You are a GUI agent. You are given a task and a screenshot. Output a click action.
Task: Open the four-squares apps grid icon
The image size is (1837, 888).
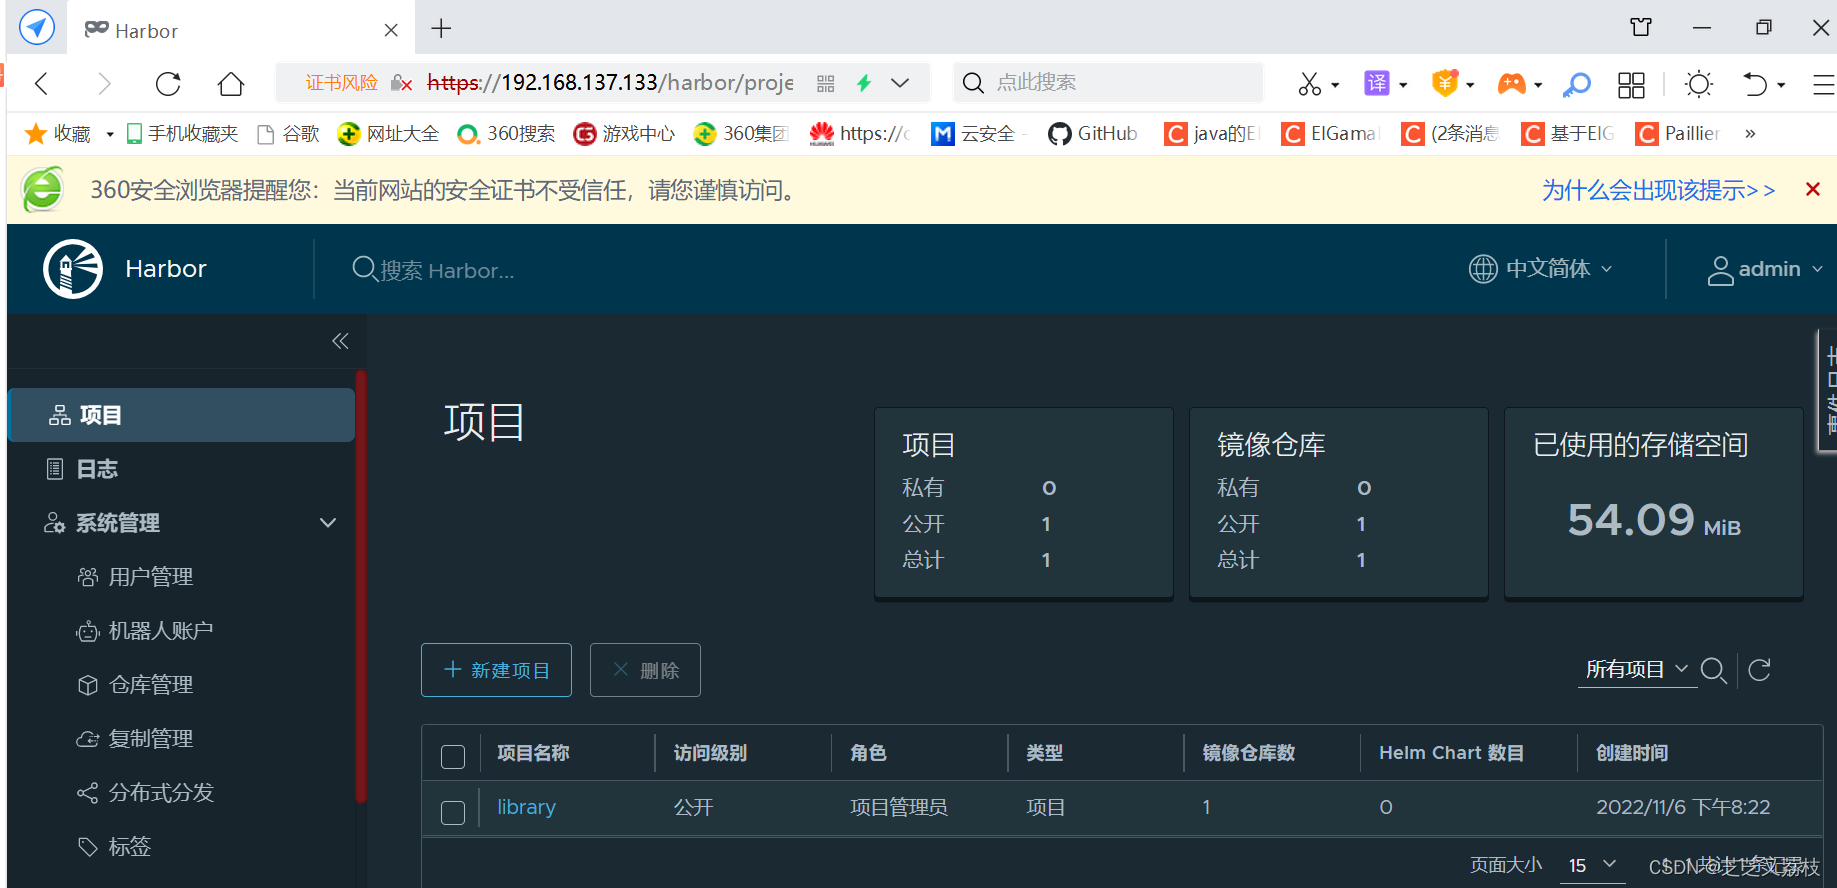pyautogui.click(x=1631, y=84)
